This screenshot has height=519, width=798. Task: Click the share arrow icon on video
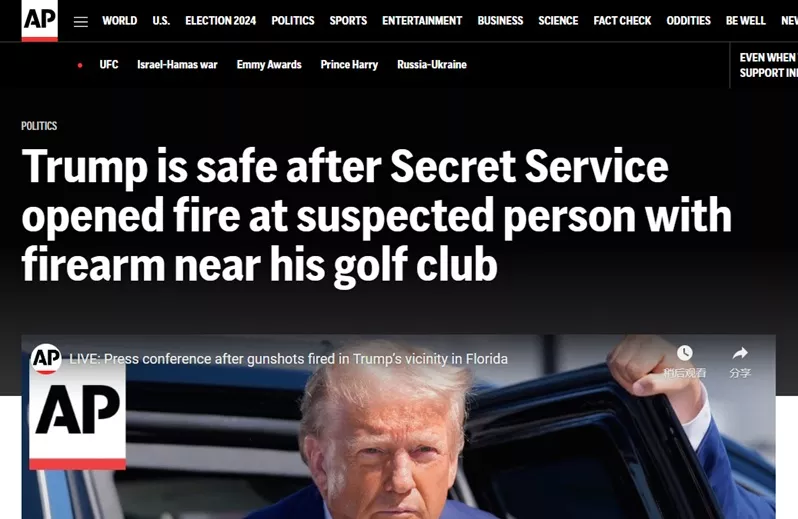[740, 353]
